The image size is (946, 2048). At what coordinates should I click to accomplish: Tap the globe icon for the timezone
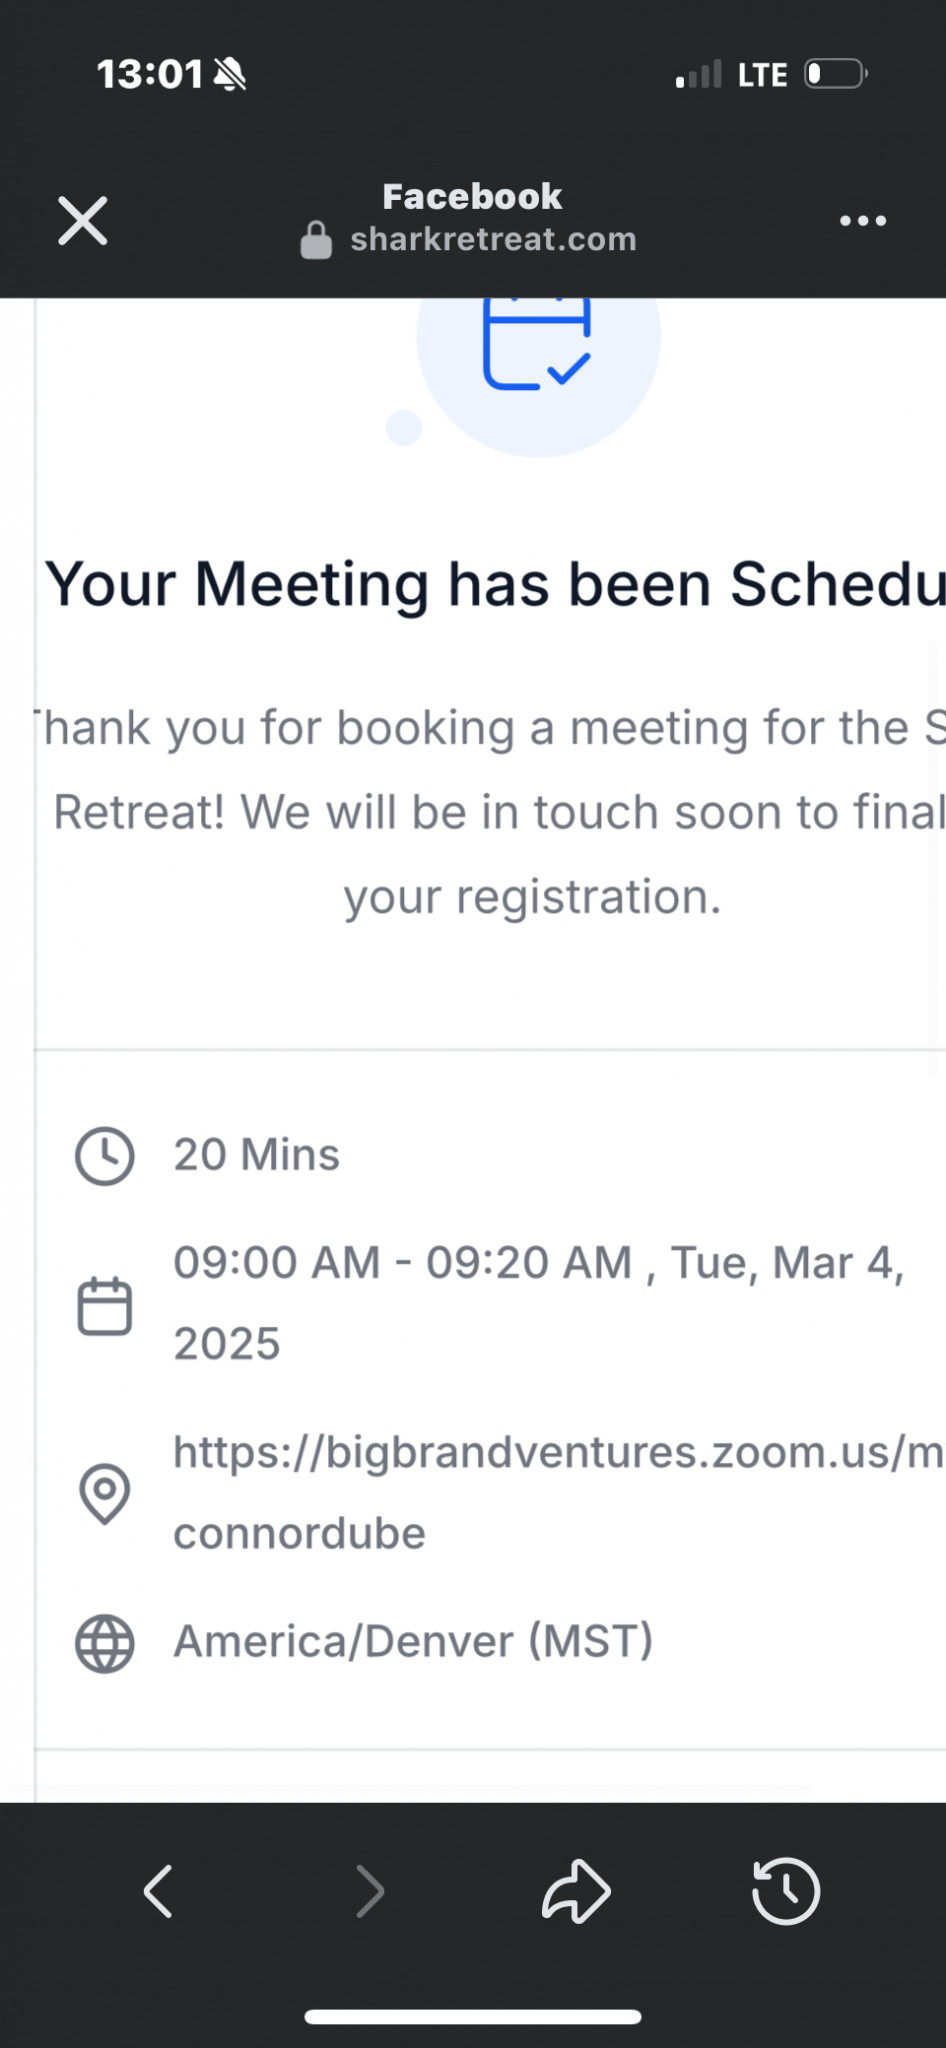pyautogui.click(x=105, y=1643)
